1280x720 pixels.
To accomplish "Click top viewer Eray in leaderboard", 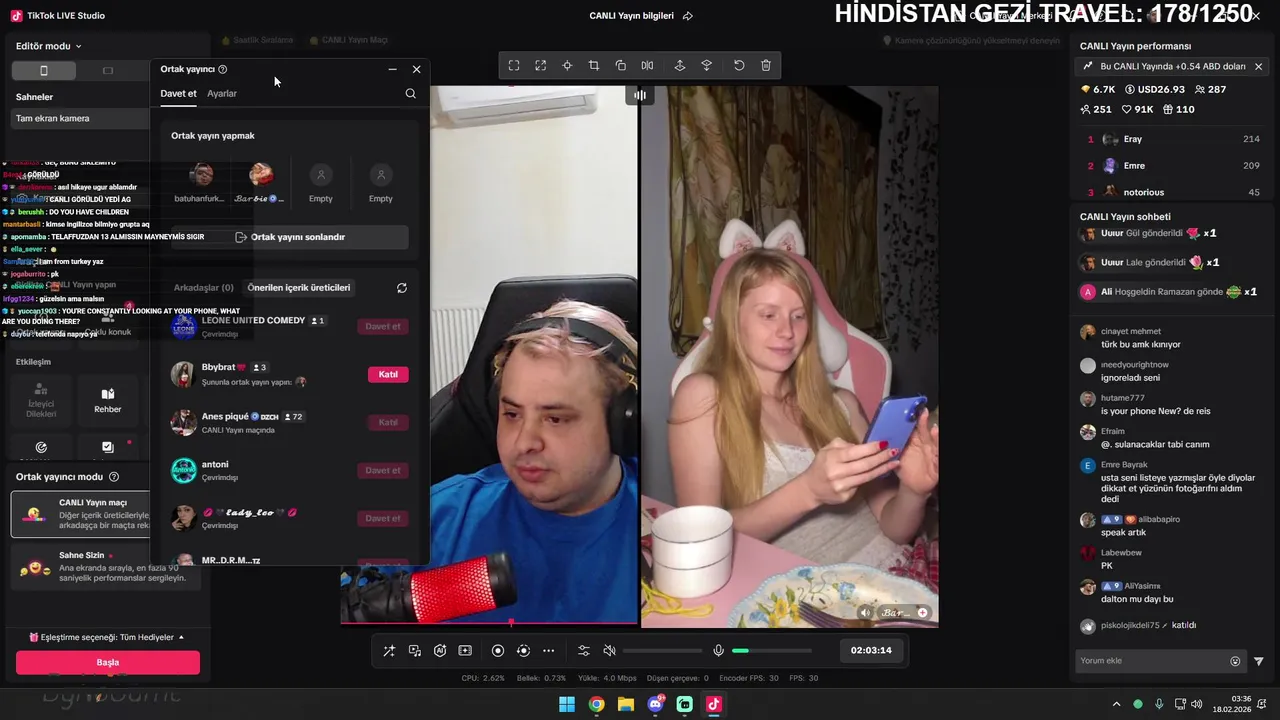I will (1173, 139).
